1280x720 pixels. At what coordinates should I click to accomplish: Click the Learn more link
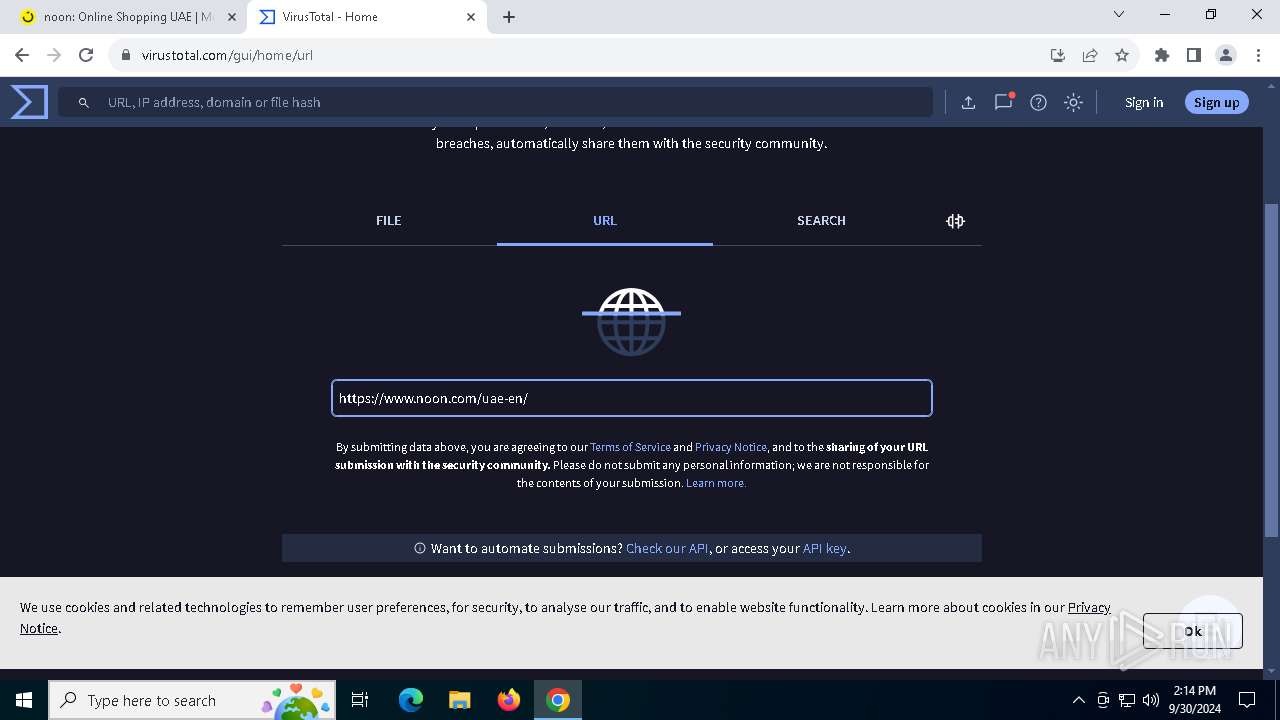point(716,483)
